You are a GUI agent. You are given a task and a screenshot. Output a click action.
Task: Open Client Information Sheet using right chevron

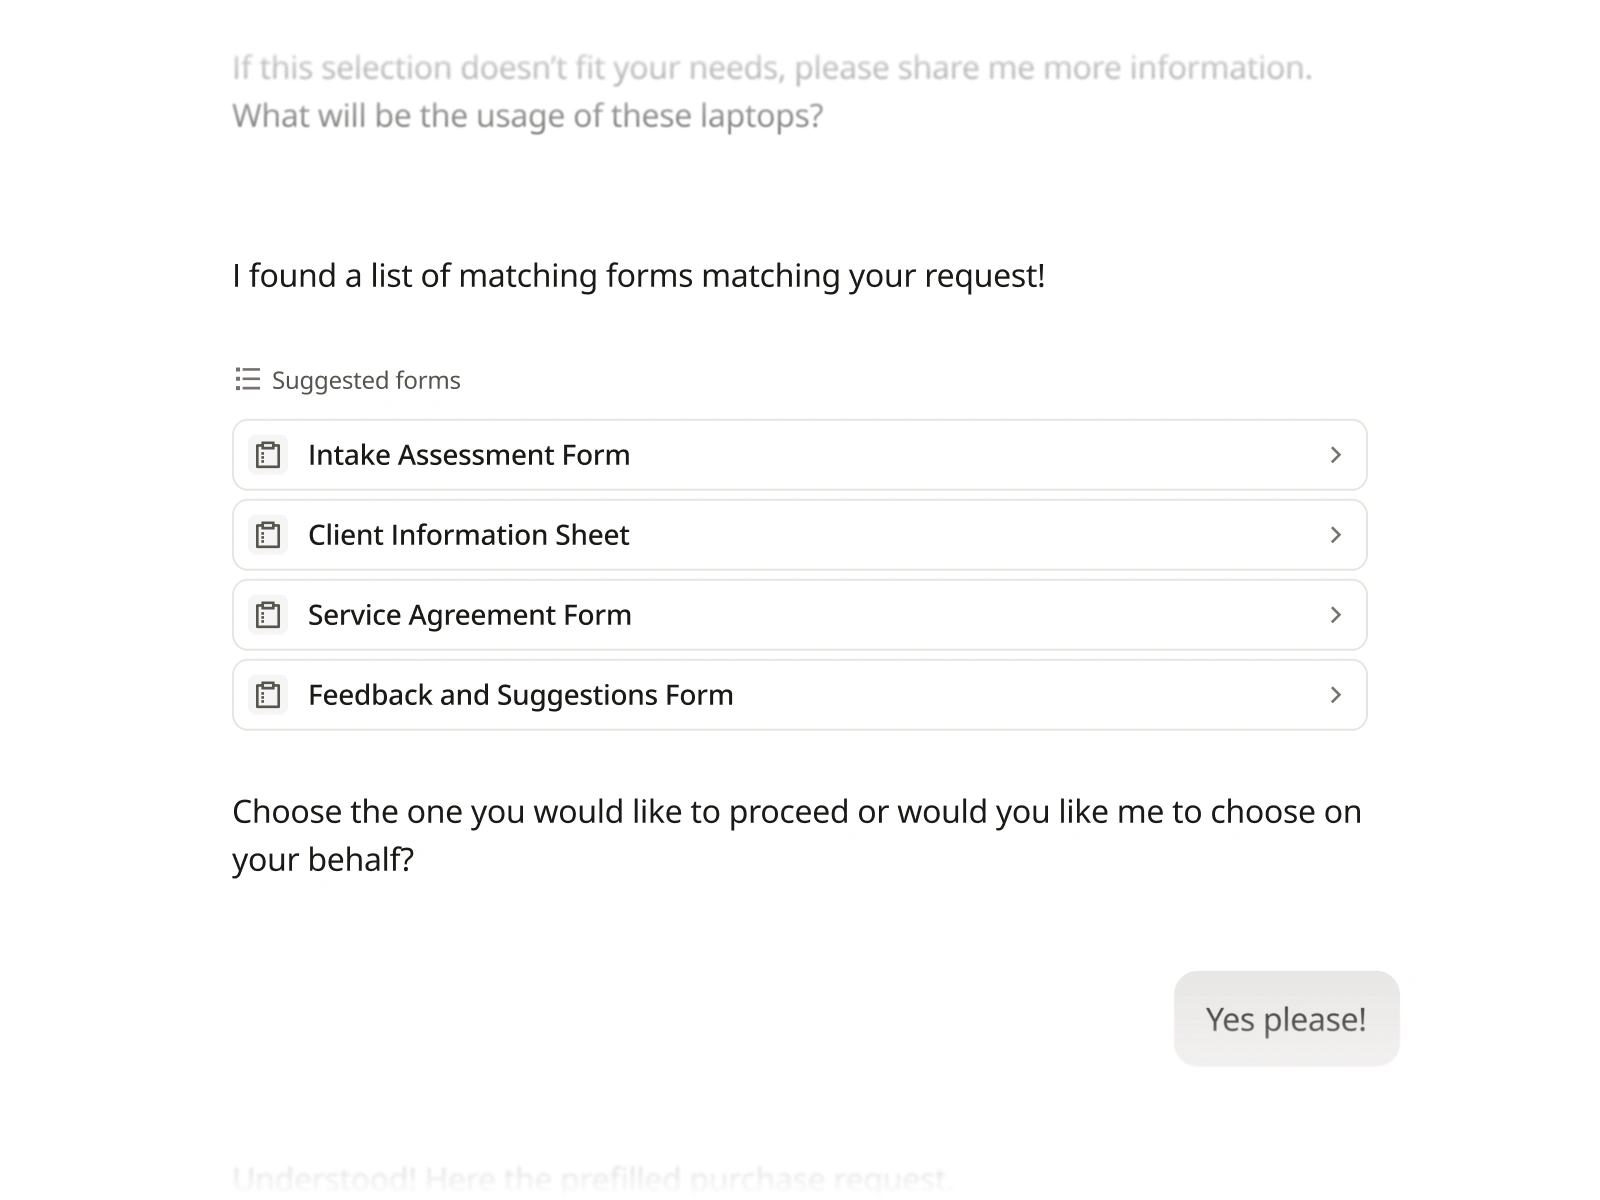pyautogui.click(x=1335, y=535)
